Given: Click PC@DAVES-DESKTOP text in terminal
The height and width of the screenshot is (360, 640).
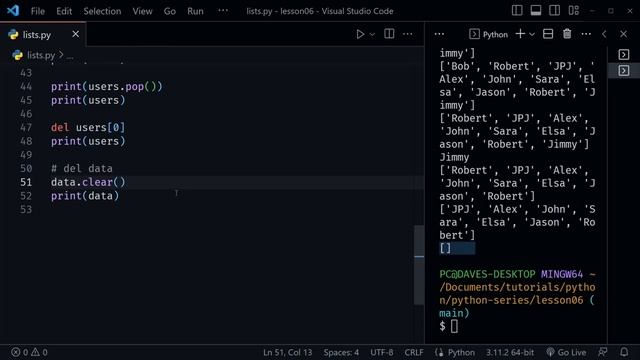Looking at the screenshot, I should pyautogui.click(x=487, y=274).
